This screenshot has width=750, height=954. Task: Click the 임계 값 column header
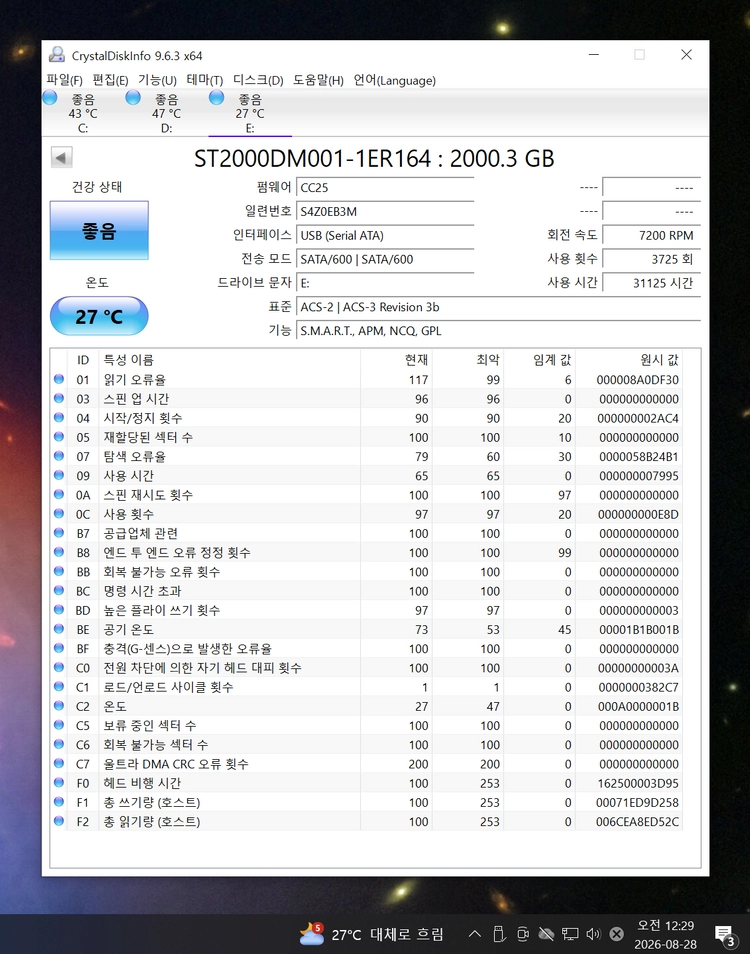point(540,360)
